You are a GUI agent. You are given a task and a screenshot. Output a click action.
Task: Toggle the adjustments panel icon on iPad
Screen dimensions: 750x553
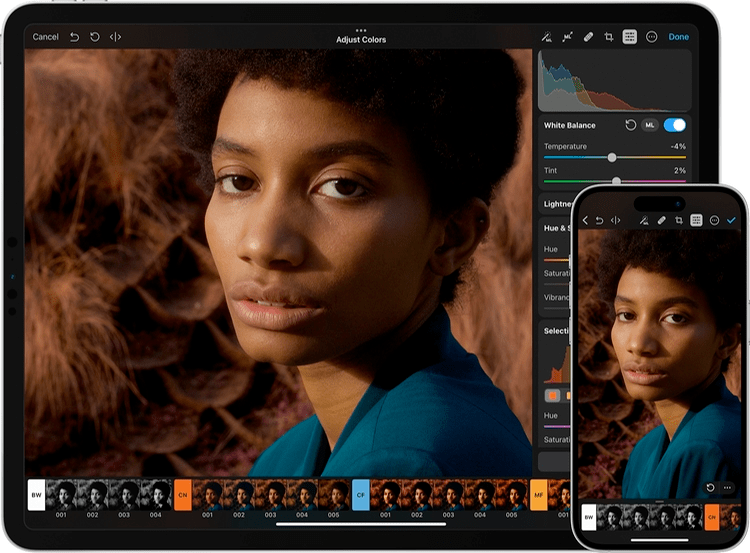click(x=629, y=37)
